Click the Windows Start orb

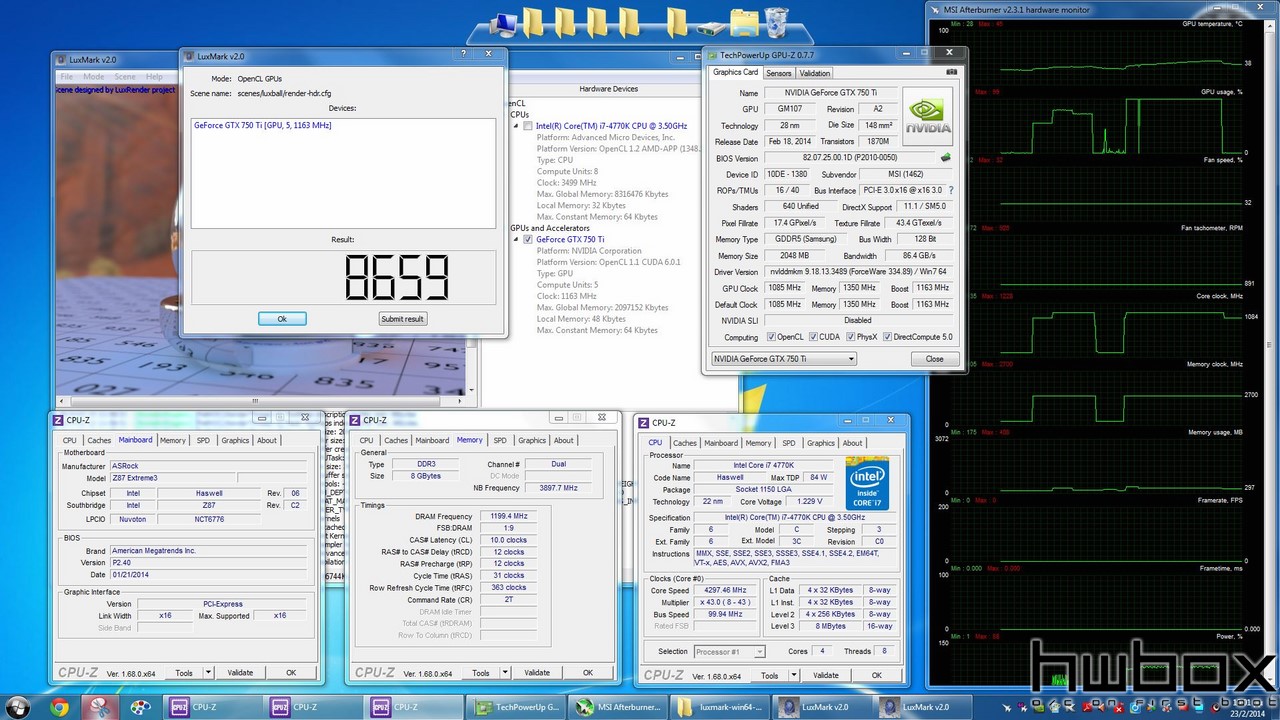(20, 706)
